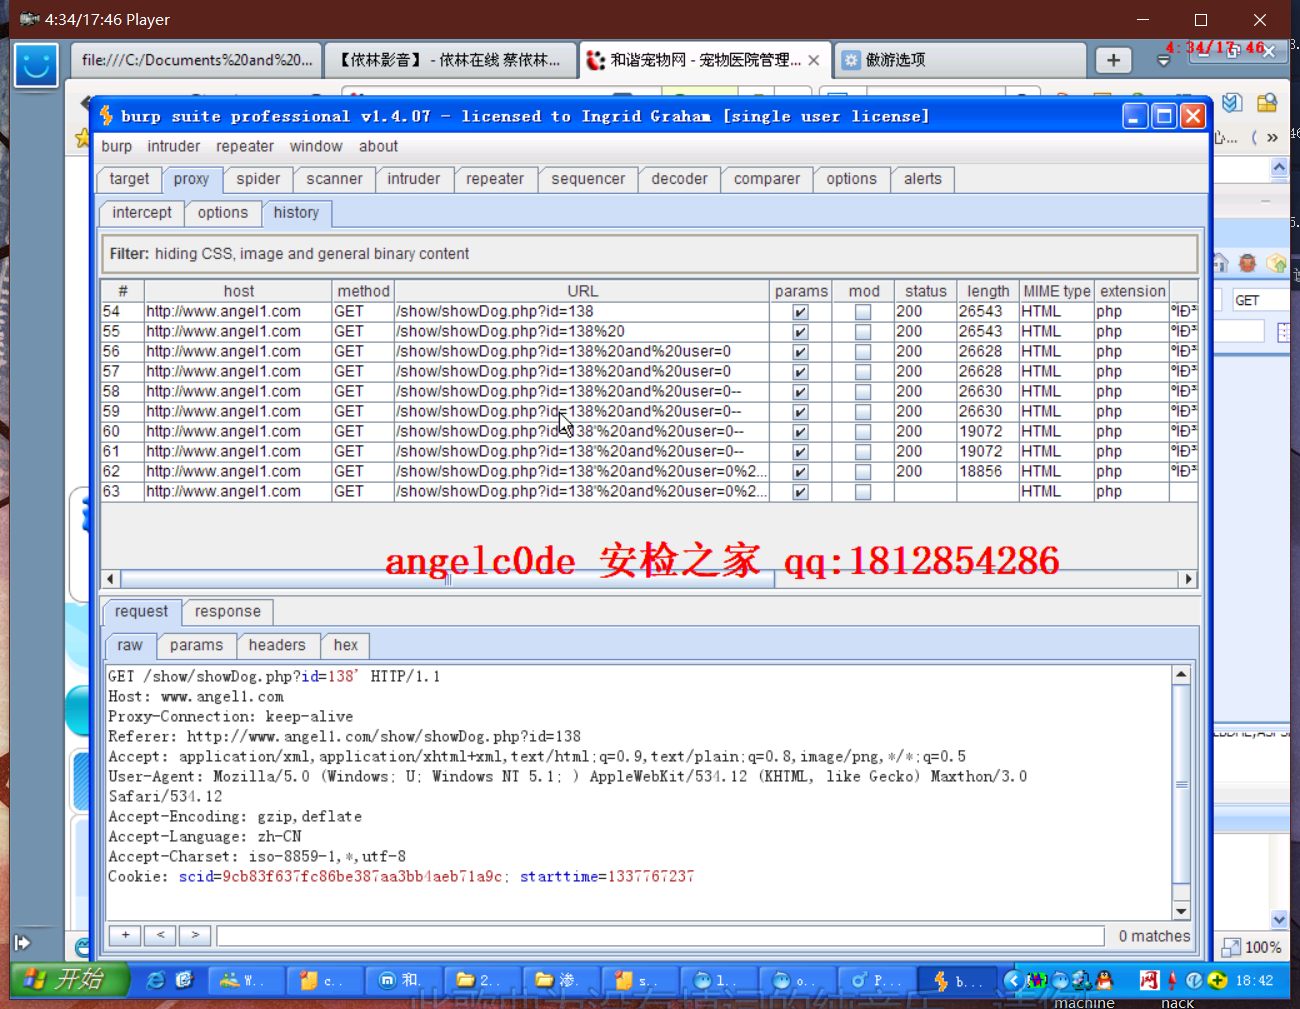Image resolution: width=1300 pixels, height=1009 pixels.
Task: Sort history by the status column header
Action: point(925,291)
